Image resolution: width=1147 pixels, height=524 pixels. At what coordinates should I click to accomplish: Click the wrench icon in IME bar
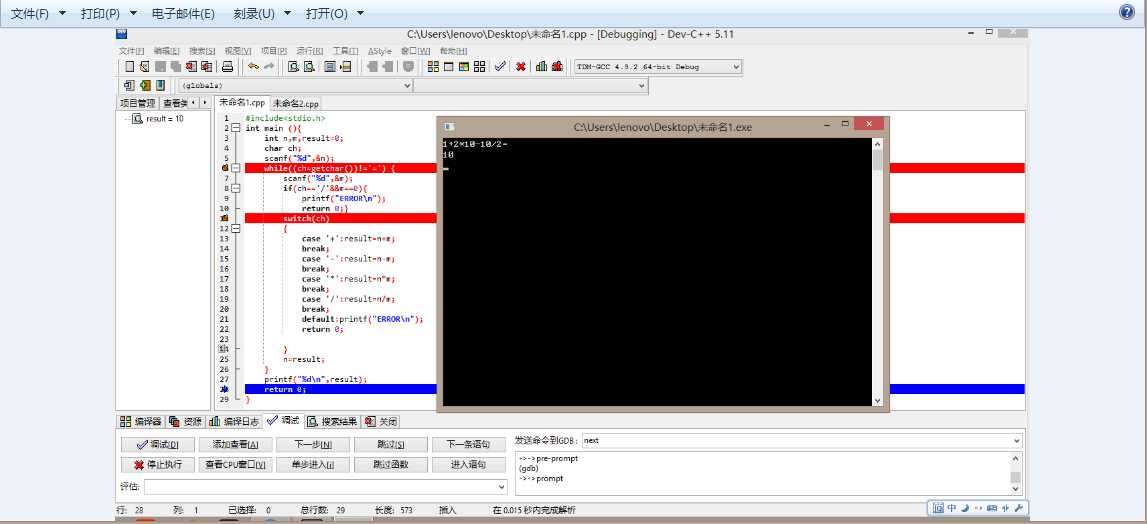(1018, 508)
